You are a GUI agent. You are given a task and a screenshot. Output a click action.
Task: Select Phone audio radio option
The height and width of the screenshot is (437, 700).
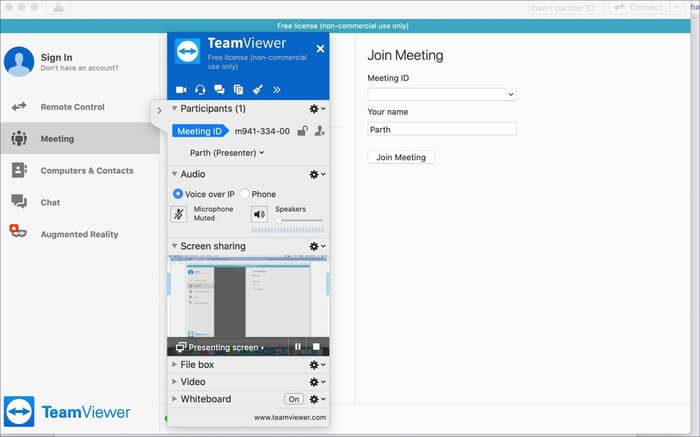click(x=245, y=194)
